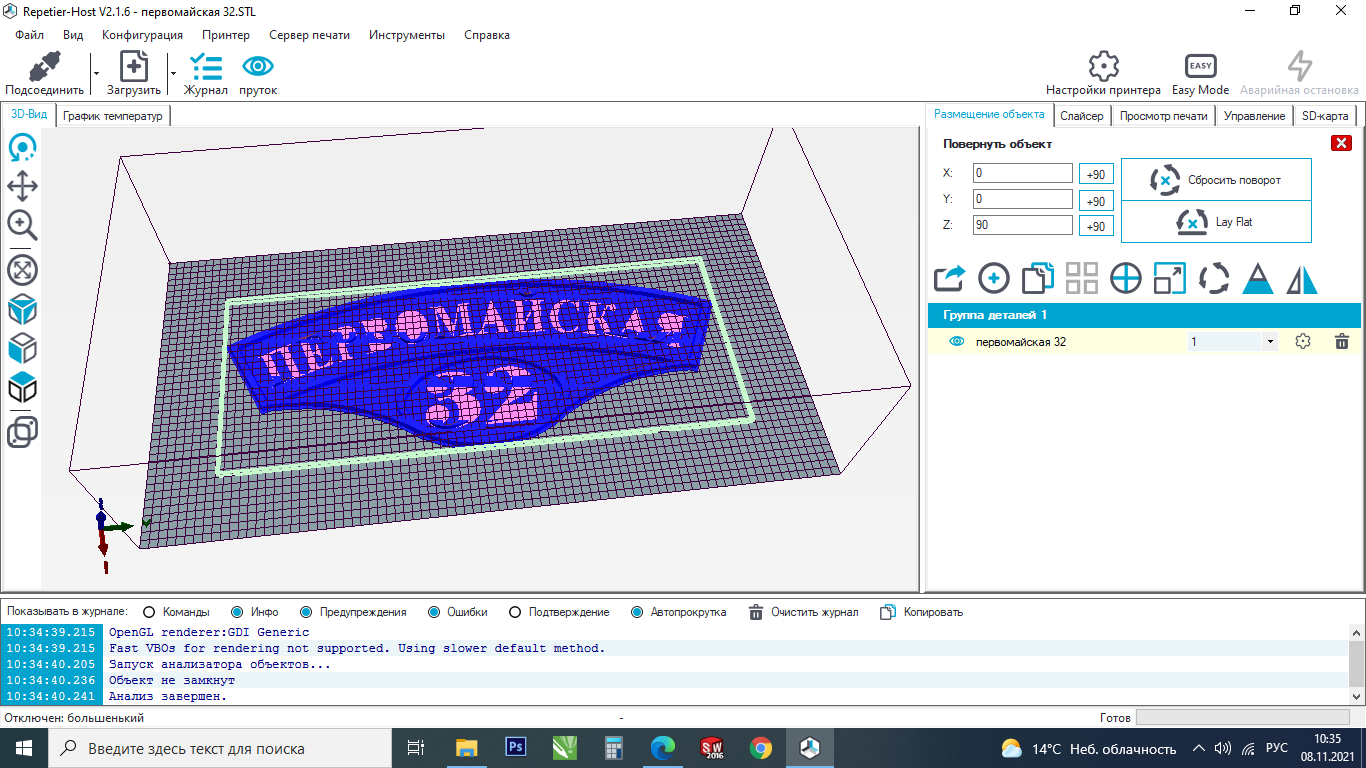Select the move viewpoint tool
The height and width of the screenshot is (768, 1366).
22,187
